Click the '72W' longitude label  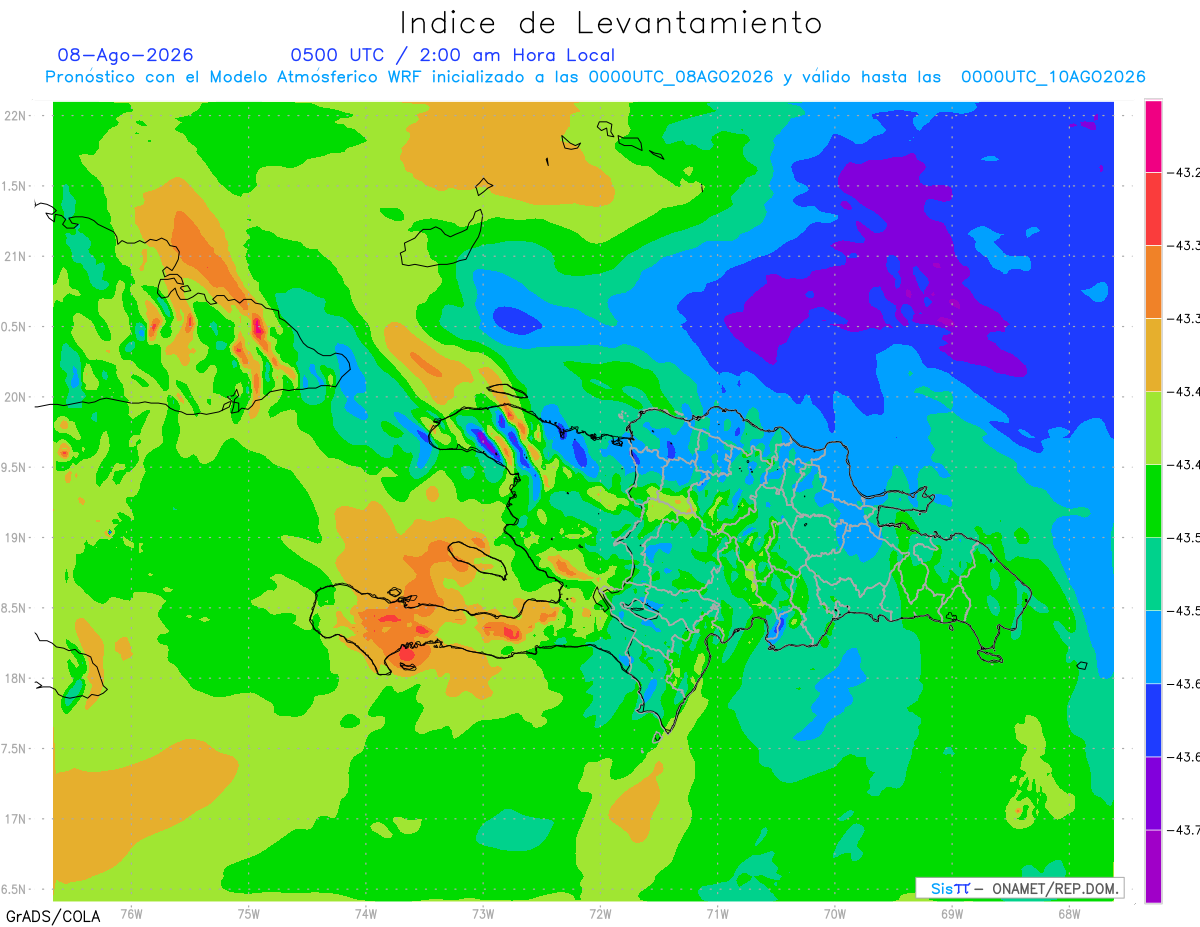[600, 914]
